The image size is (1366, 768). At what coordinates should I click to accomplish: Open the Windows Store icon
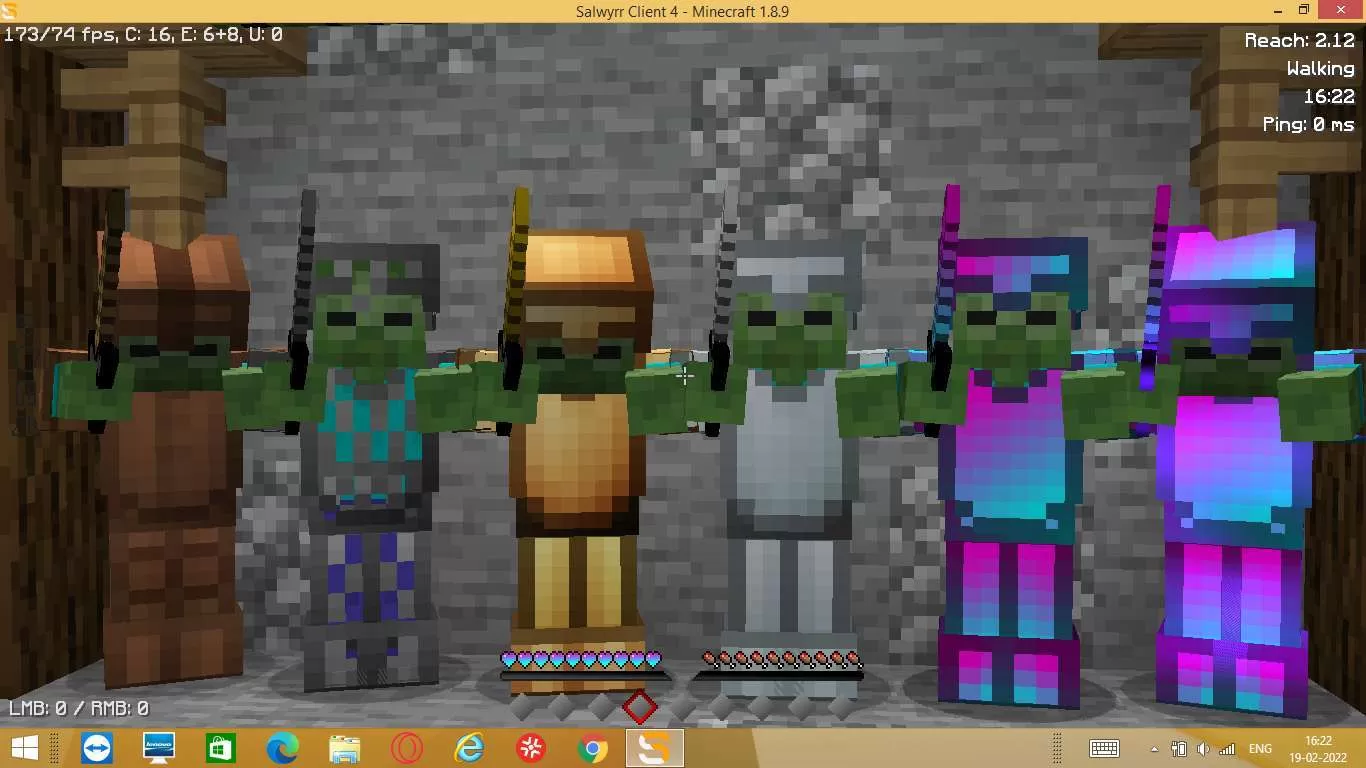220,748
